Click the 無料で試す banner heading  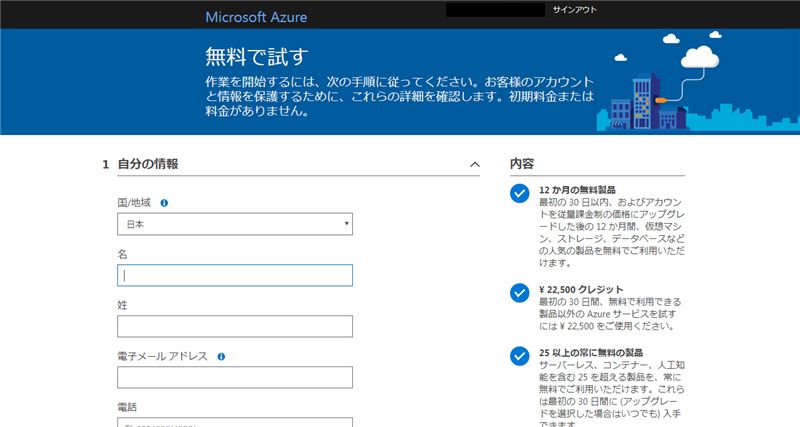click(257, 57)
